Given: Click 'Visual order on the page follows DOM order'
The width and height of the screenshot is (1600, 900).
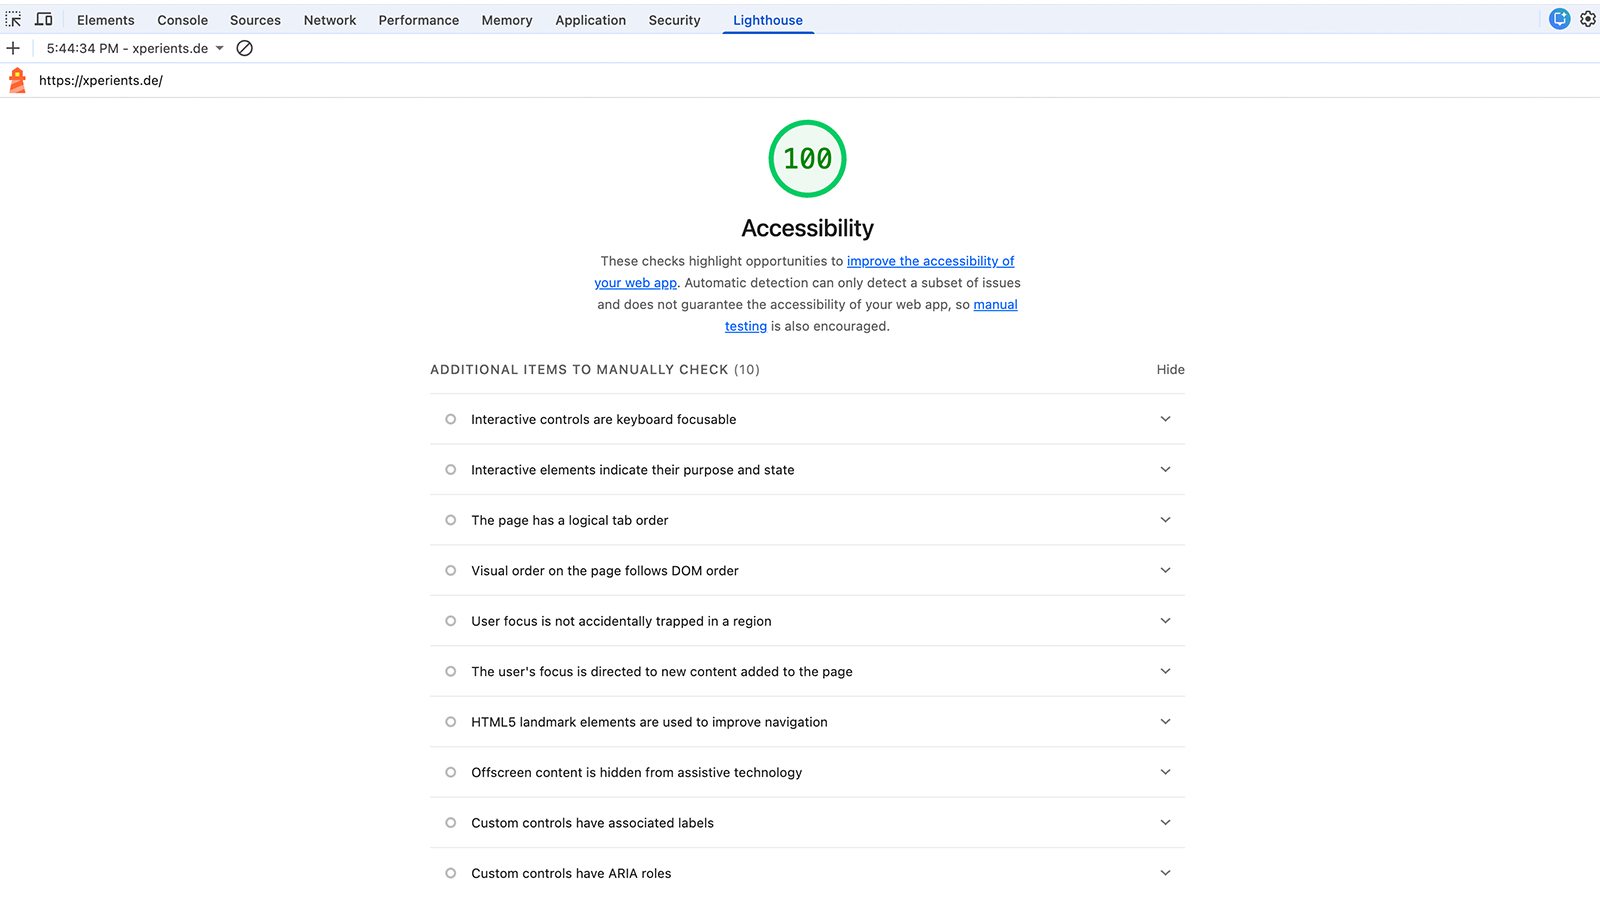Looking at the screenshot, I should 605,571.
